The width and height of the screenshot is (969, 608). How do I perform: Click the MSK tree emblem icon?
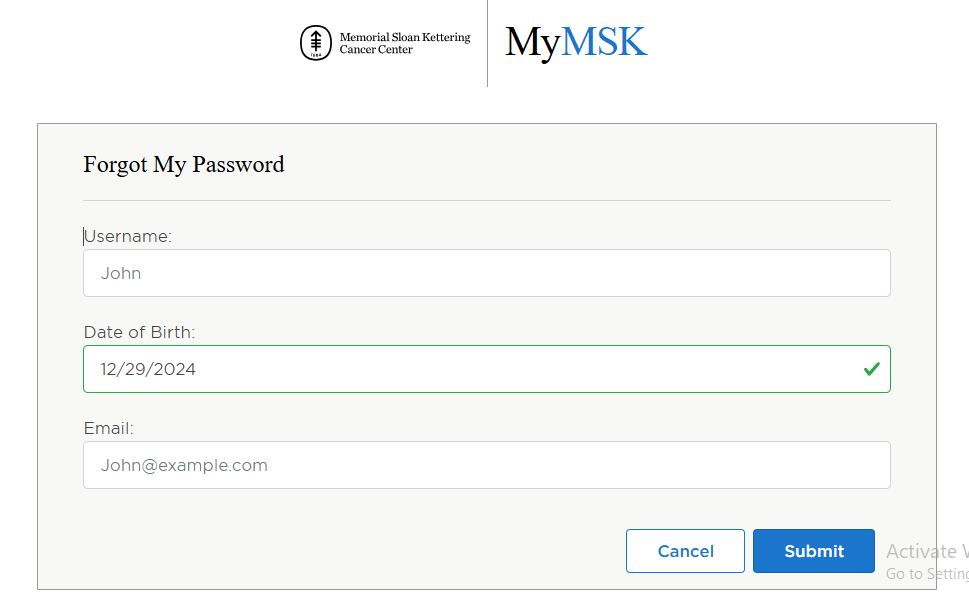click(316, 43)
